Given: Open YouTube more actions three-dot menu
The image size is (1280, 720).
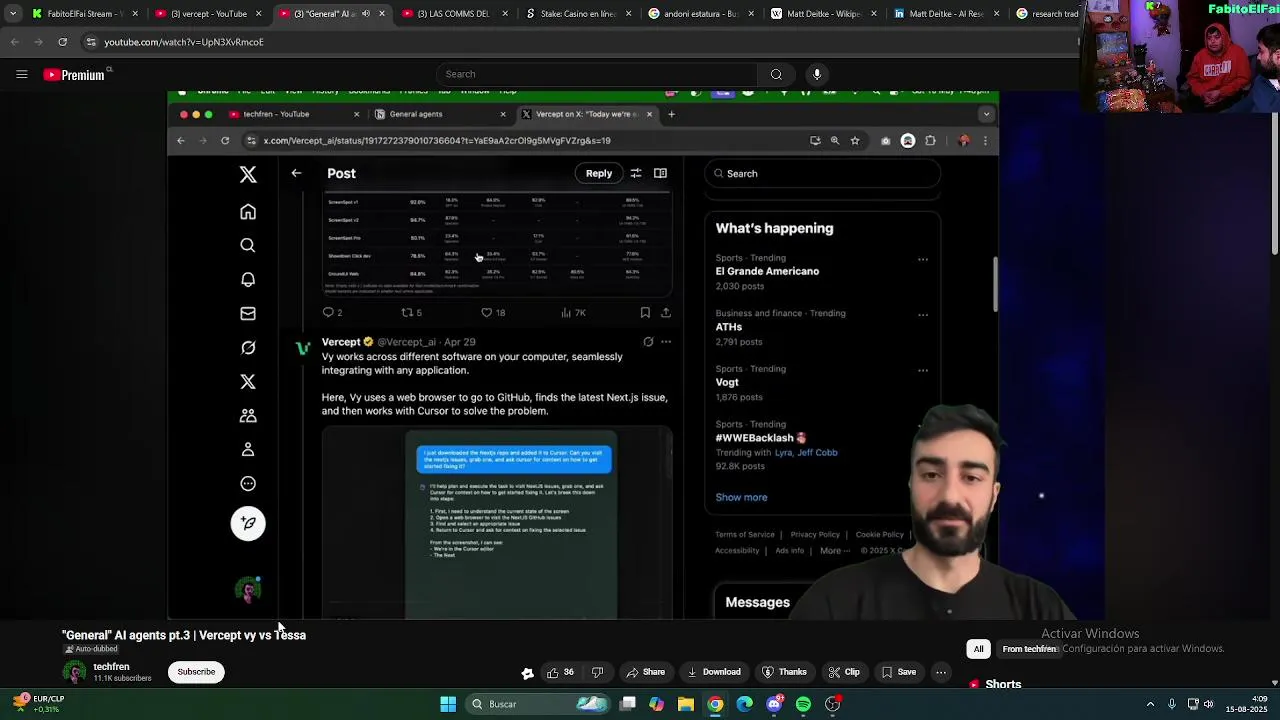Looking at the screenshot, I should click(941, 672).
